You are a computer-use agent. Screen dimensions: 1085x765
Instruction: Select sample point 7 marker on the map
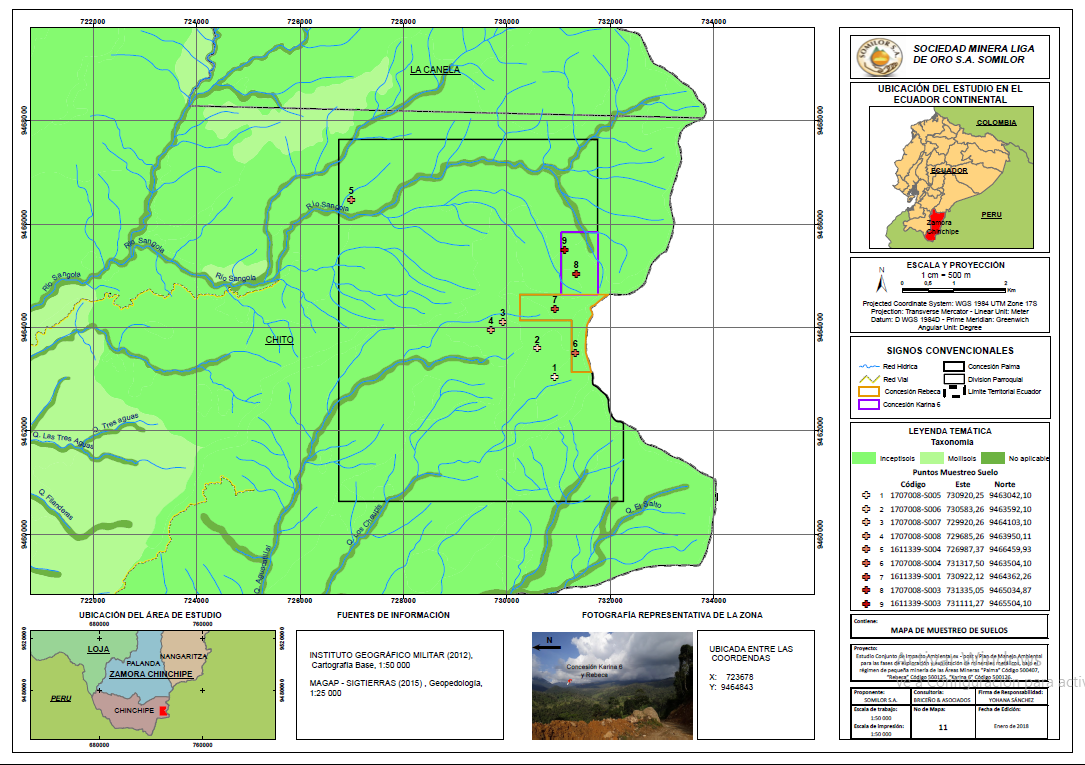(555, 309)
